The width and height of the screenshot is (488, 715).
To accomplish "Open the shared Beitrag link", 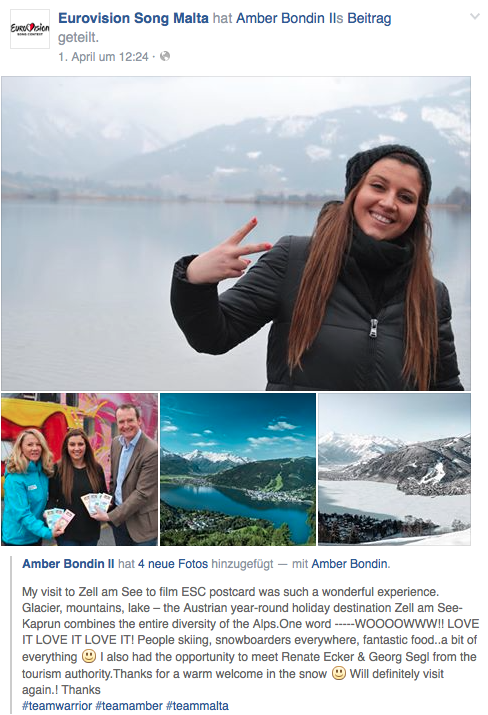I will point(369,18).
